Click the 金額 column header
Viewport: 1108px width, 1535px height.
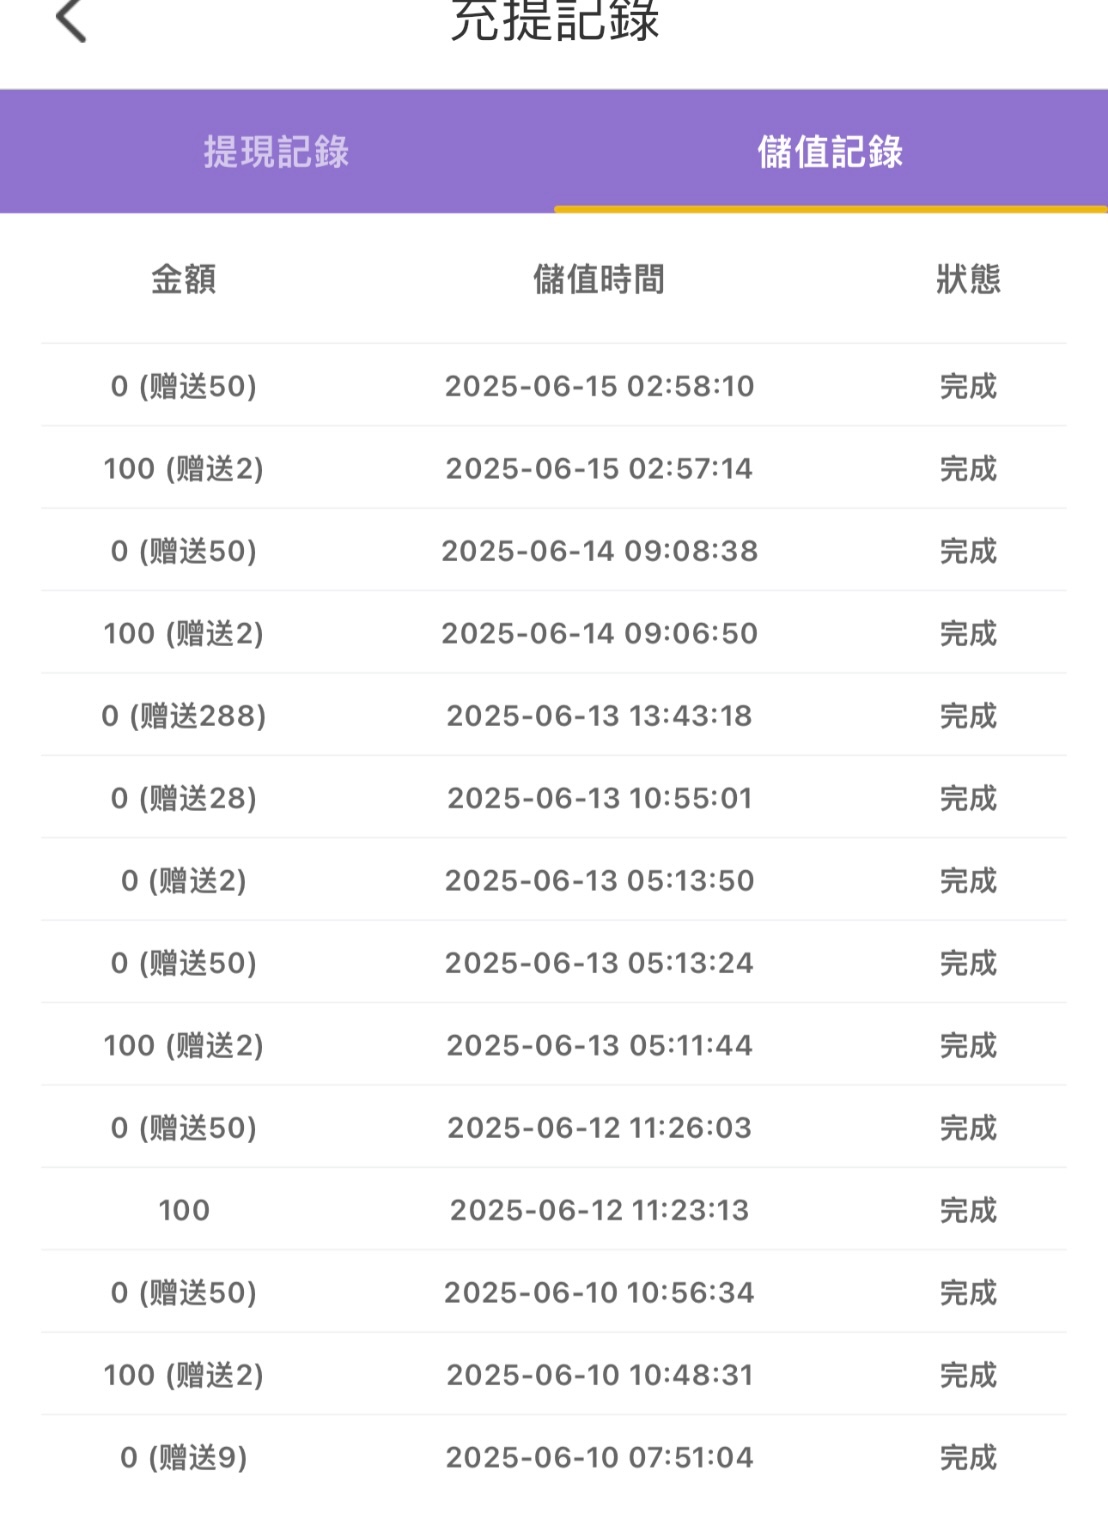[x=183, y=279]
